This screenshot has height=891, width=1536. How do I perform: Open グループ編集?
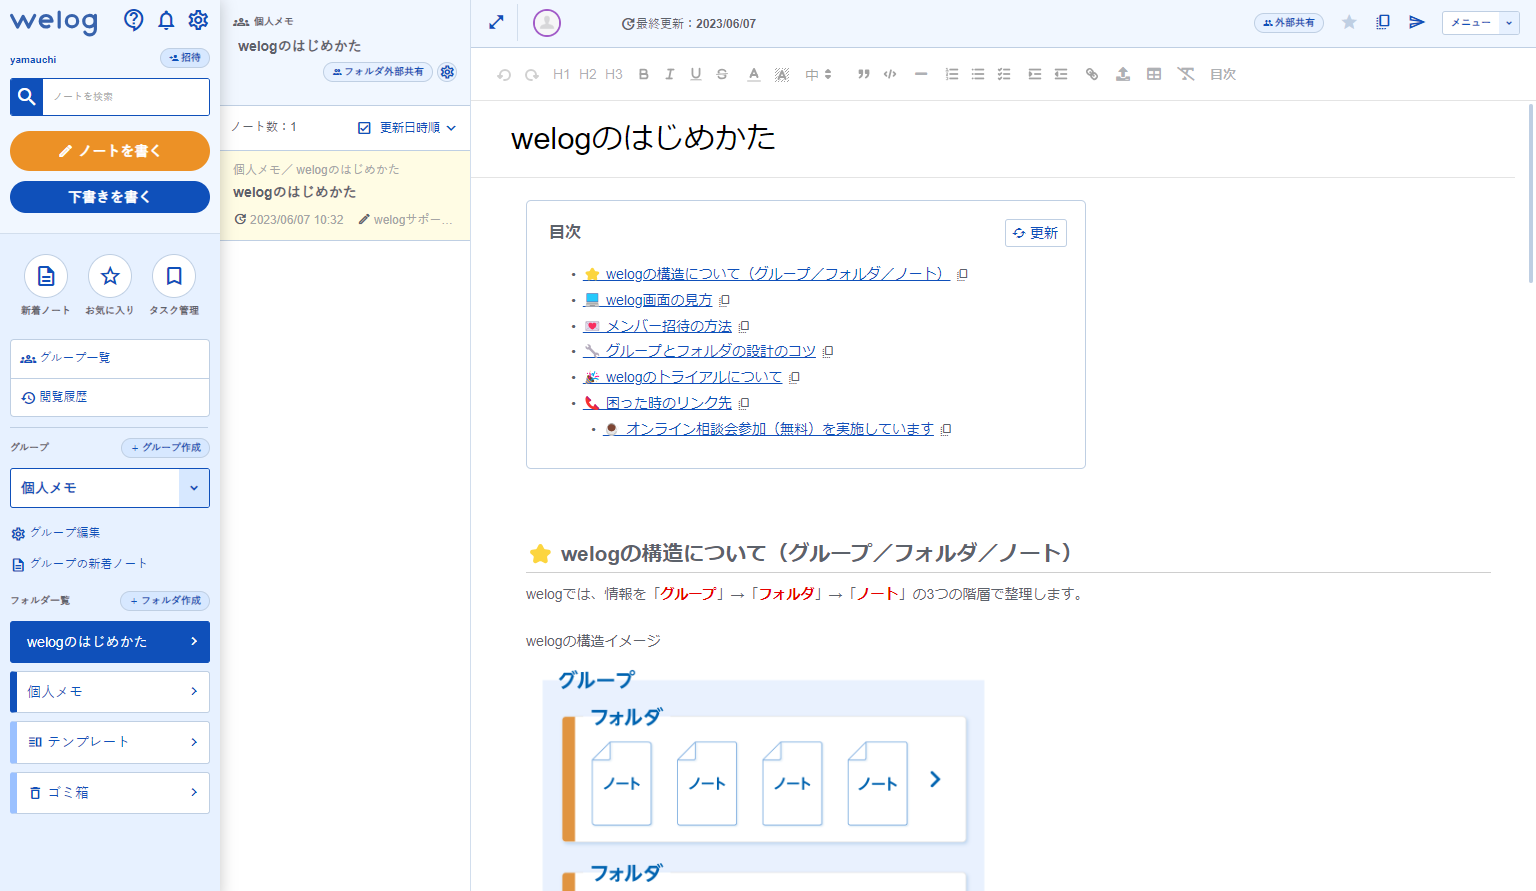(x=56, y=533)
